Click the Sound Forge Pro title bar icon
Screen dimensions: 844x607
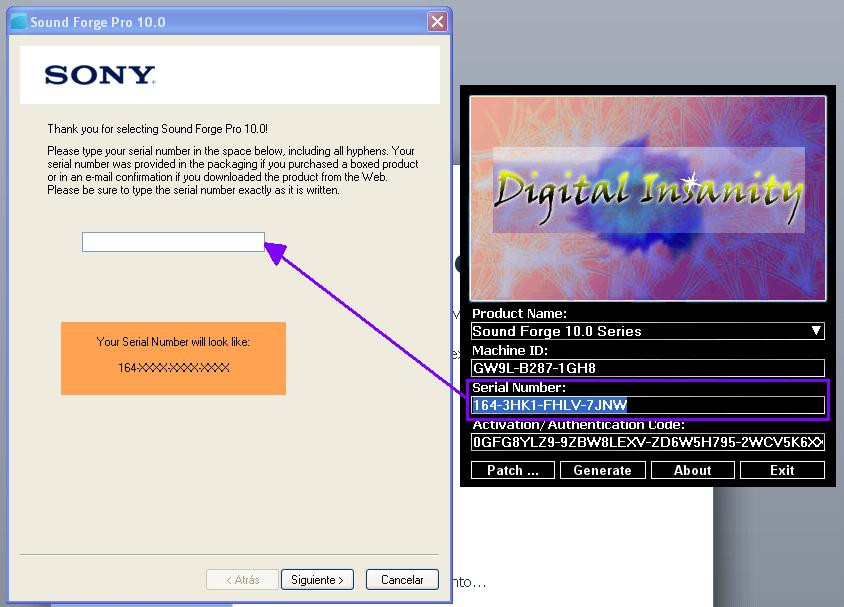[x=19, y=22]
